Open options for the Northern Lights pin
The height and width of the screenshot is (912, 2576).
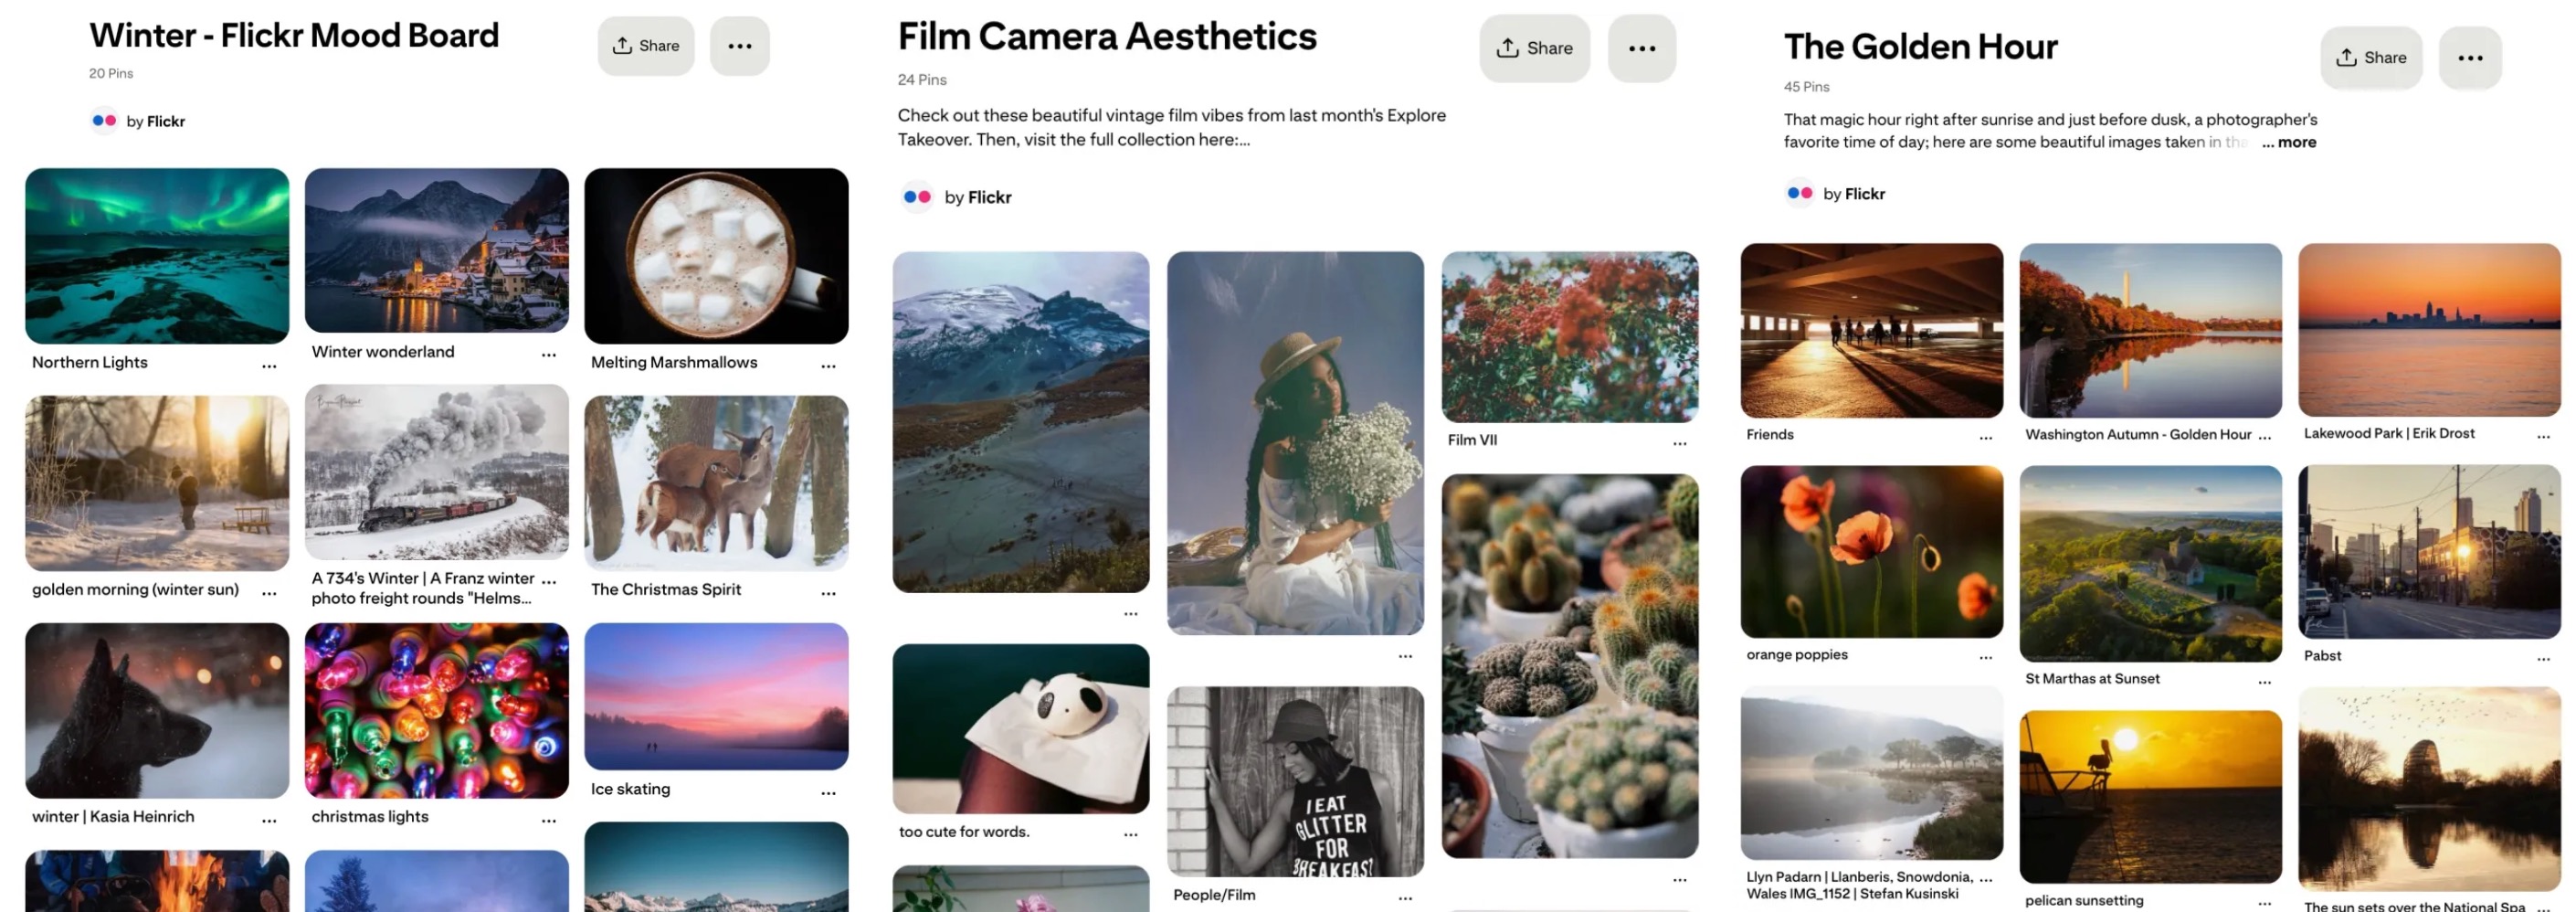coord(269,366)
